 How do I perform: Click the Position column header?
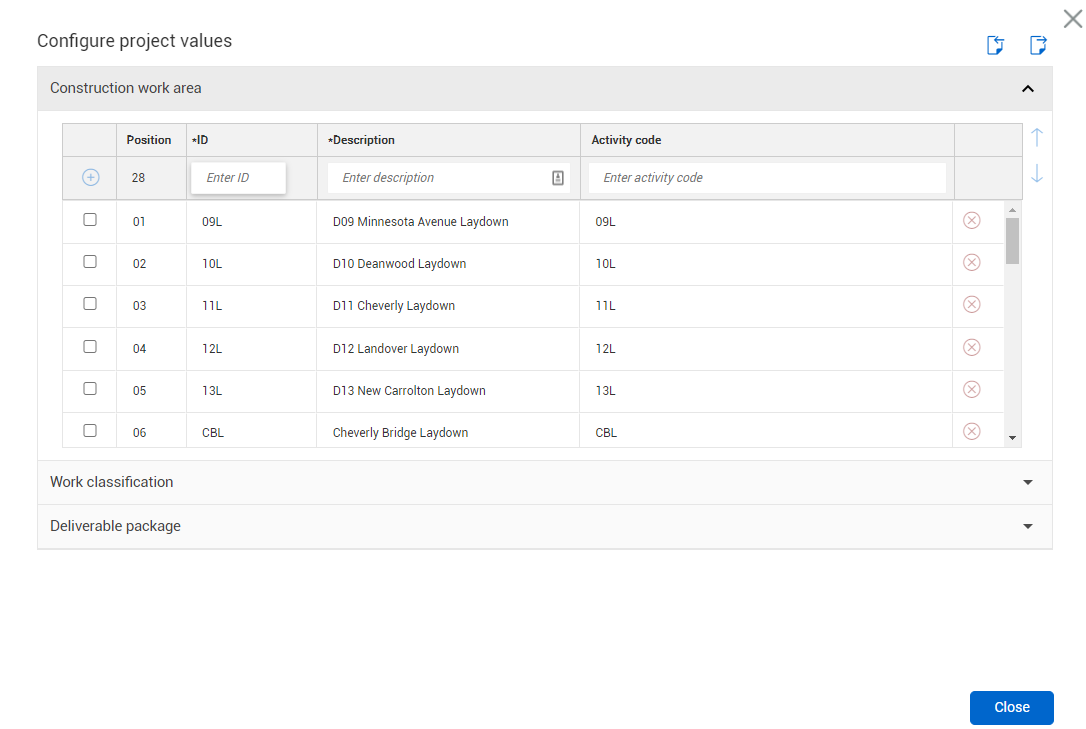149,140
